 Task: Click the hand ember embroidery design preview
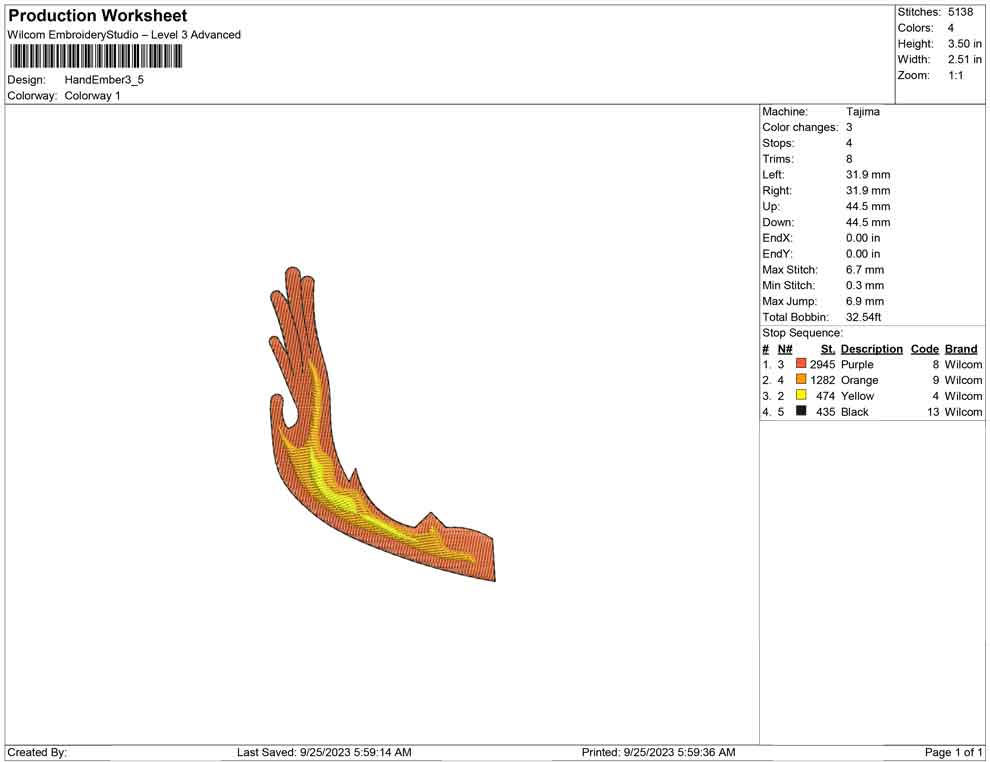pos(381,424)
